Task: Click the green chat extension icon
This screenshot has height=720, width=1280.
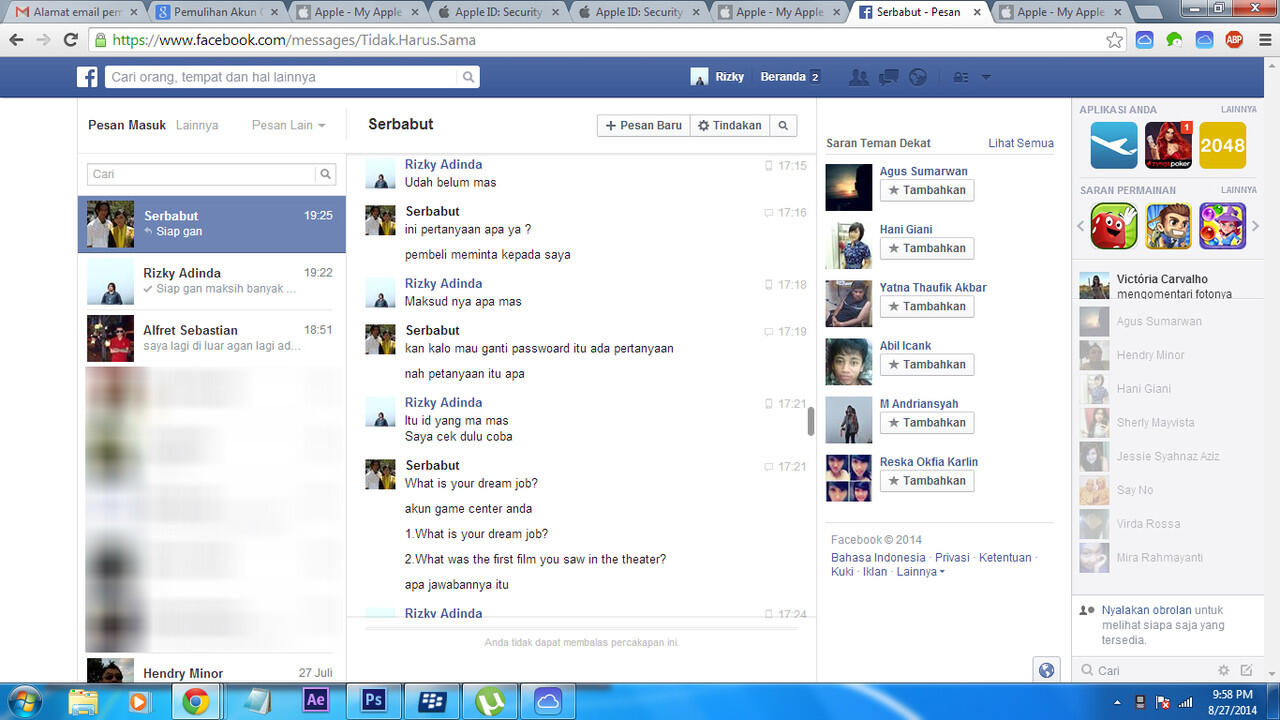Action: click(1175, 40)
